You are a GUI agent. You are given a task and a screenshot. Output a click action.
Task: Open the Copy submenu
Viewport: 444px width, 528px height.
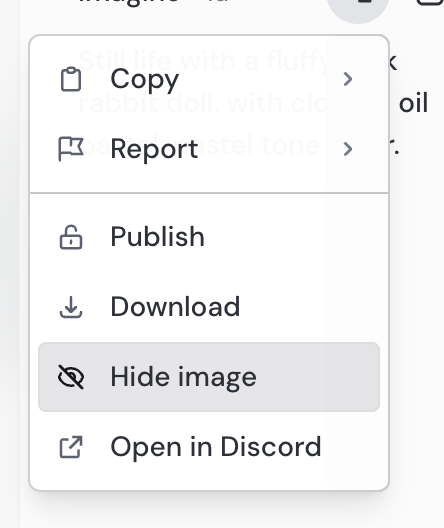209,79
